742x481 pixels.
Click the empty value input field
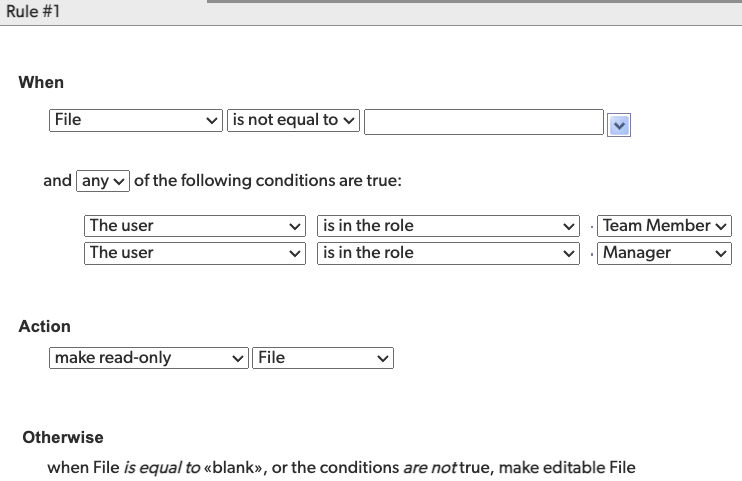pyautogui.click(x=484, y=122)
